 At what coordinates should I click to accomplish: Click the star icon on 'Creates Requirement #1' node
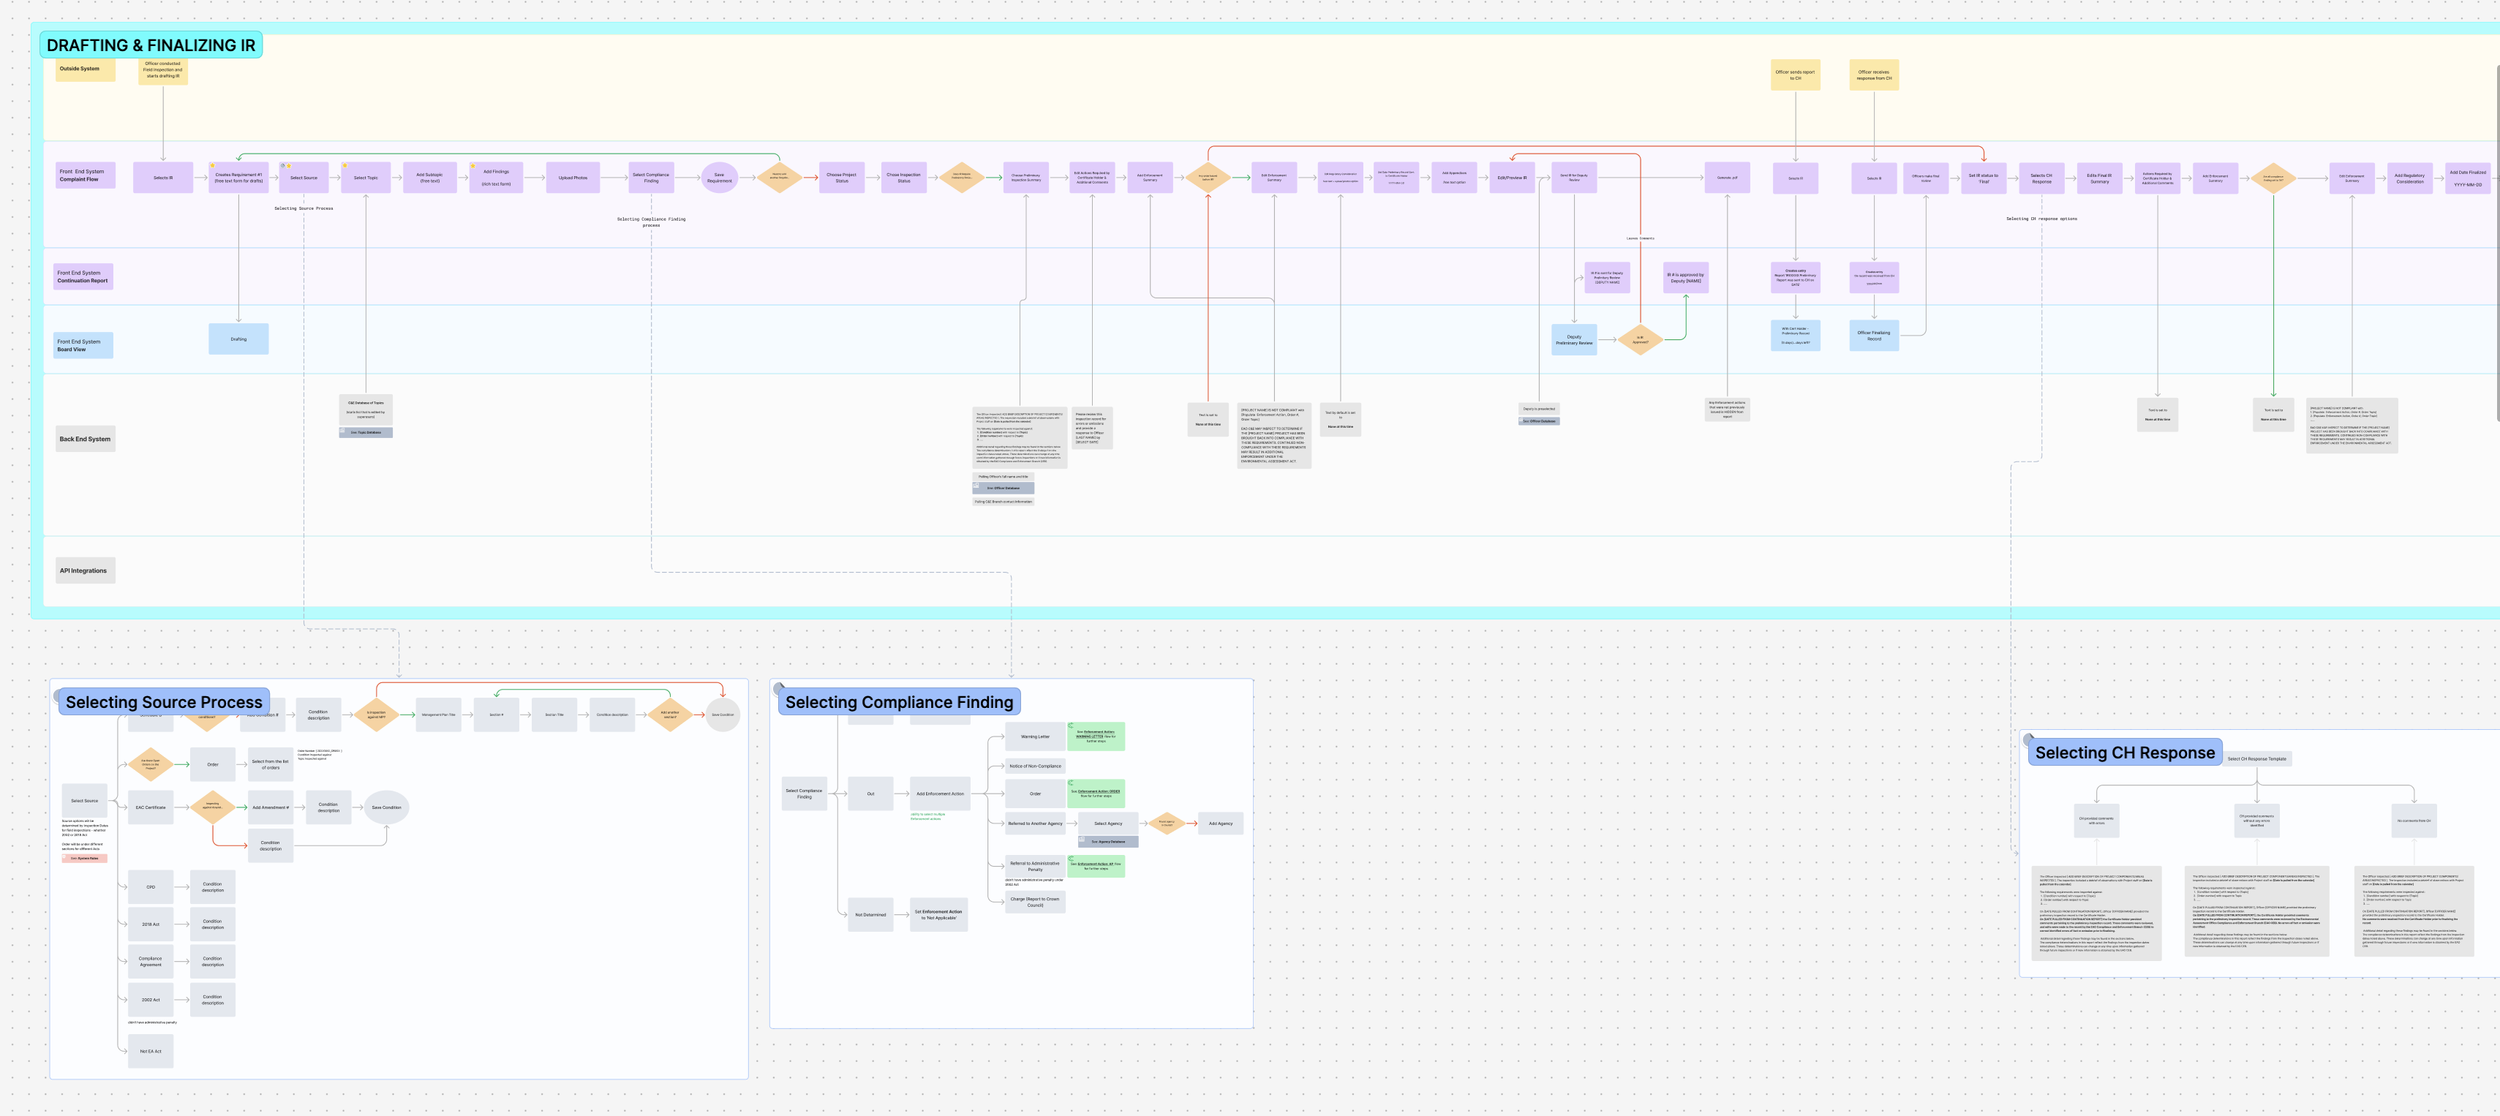[x=213, y=166]
